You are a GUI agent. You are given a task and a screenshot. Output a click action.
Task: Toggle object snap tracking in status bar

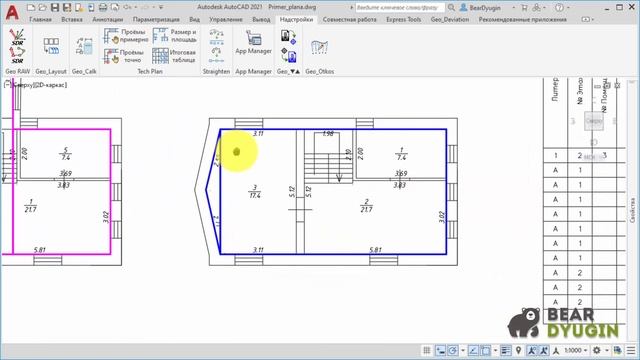(x=473, y=351)
